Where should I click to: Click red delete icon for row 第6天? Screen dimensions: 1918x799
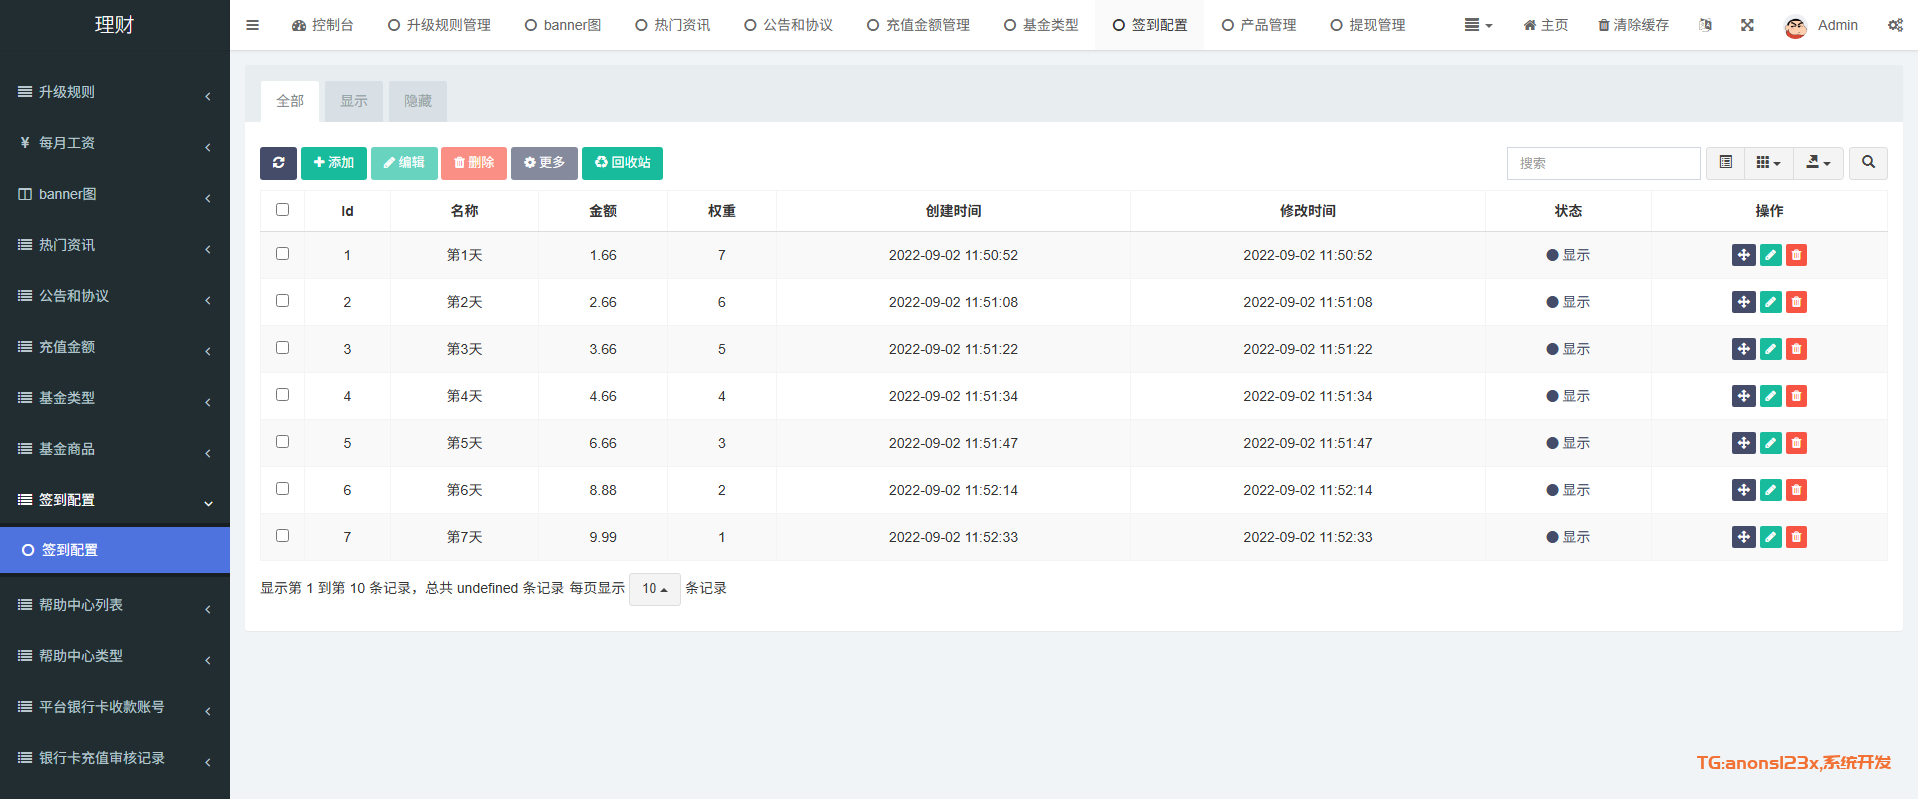coord(1796,490)
